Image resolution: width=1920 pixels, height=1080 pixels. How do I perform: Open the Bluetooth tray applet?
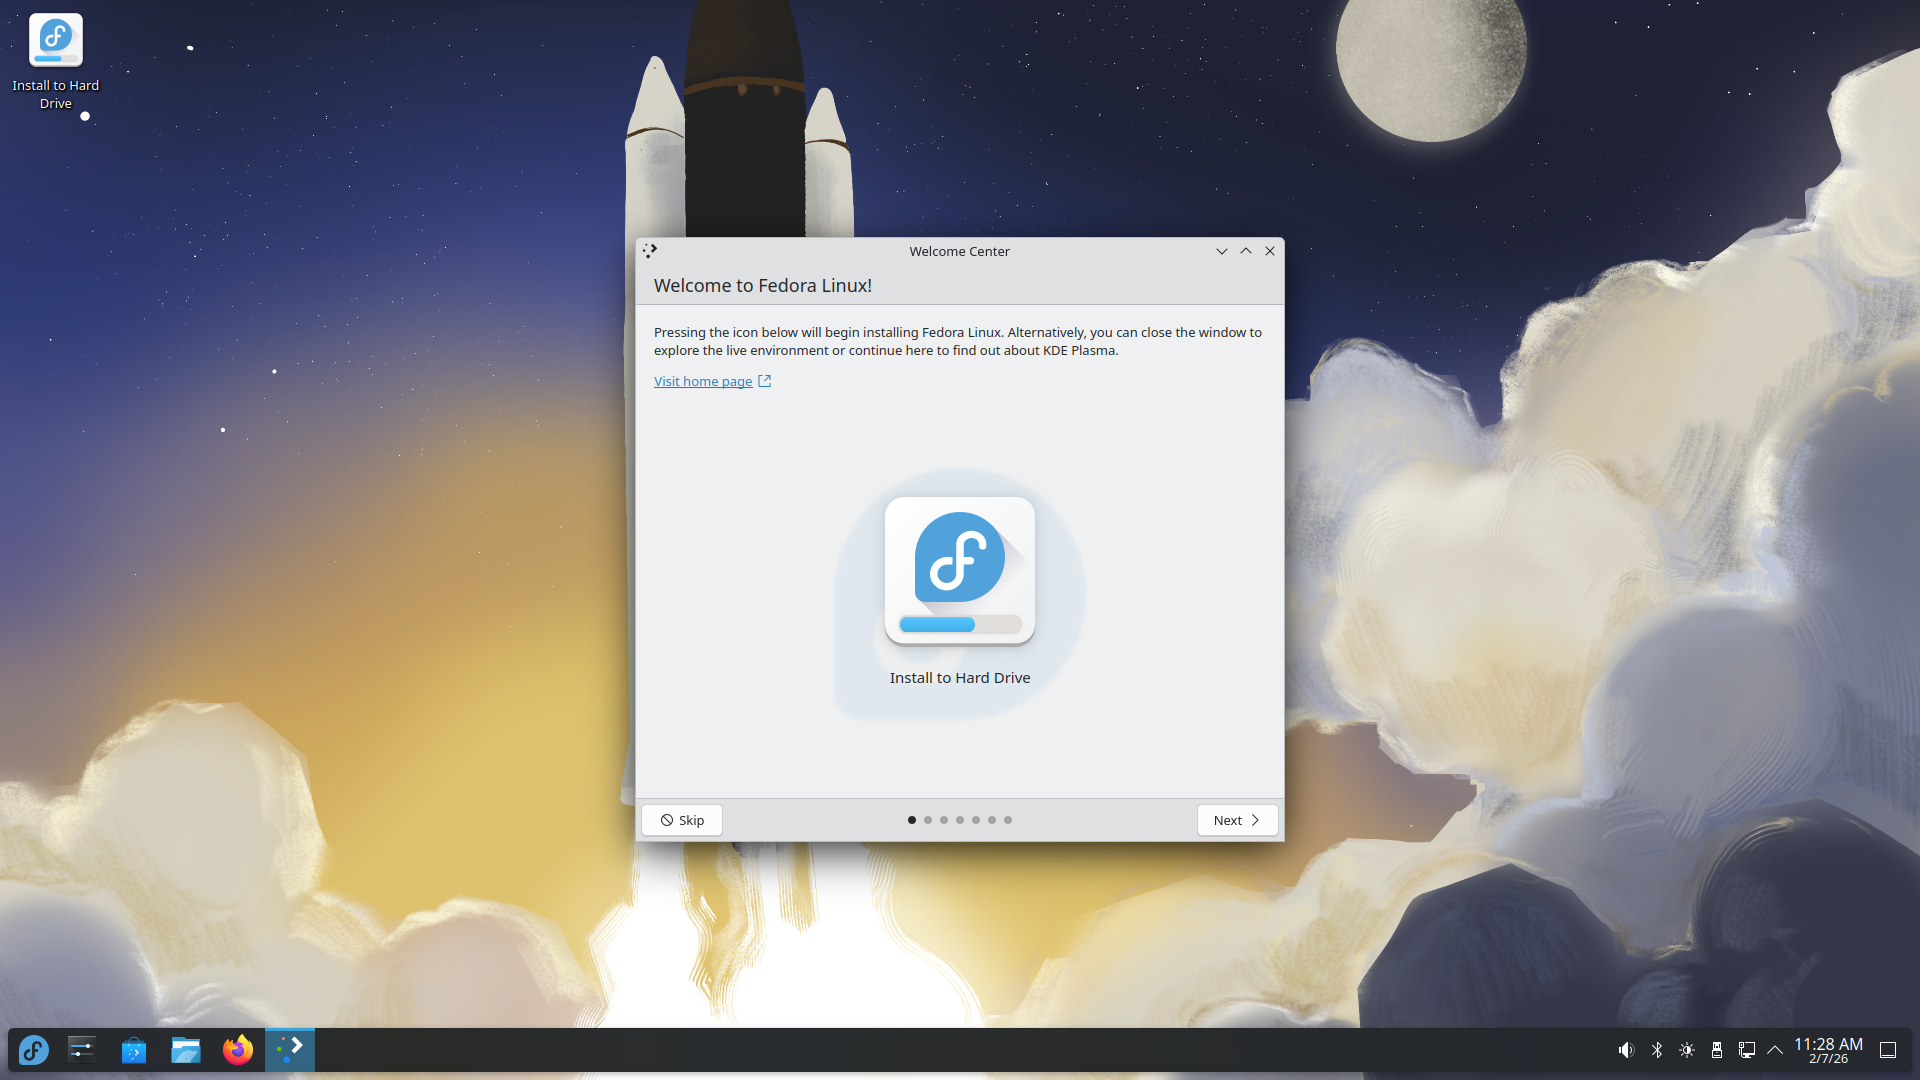point(1656,1050)
